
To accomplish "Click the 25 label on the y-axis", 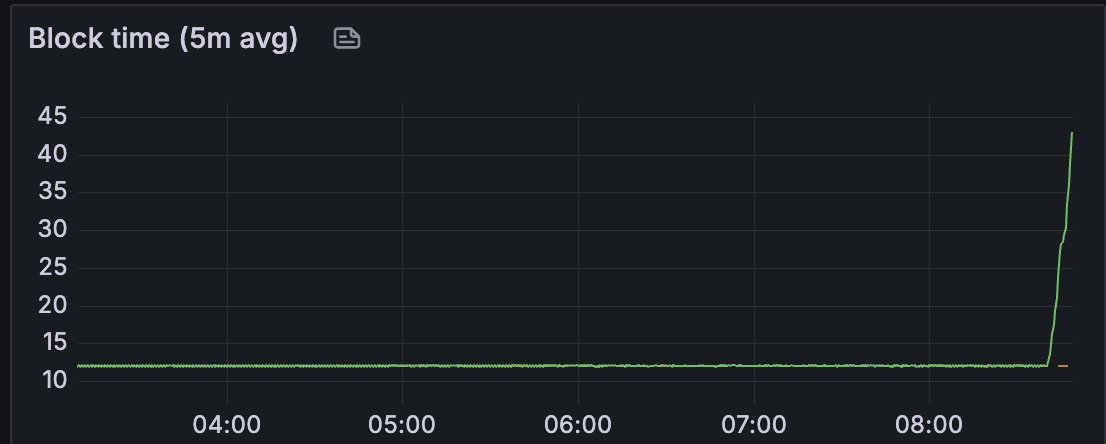I will pyautogui.click(x=52, y=267).
